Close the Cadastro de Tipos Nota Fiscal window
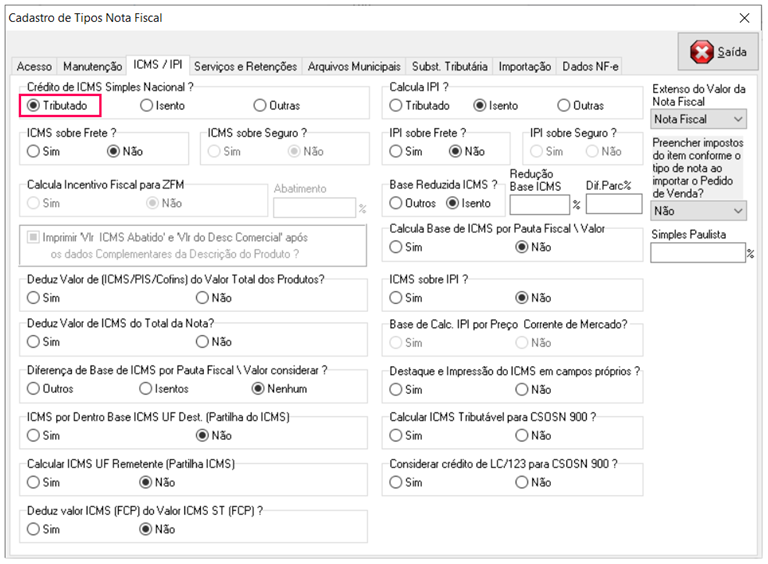The height and width of the screenshot is (564, 768). [743, 18]
